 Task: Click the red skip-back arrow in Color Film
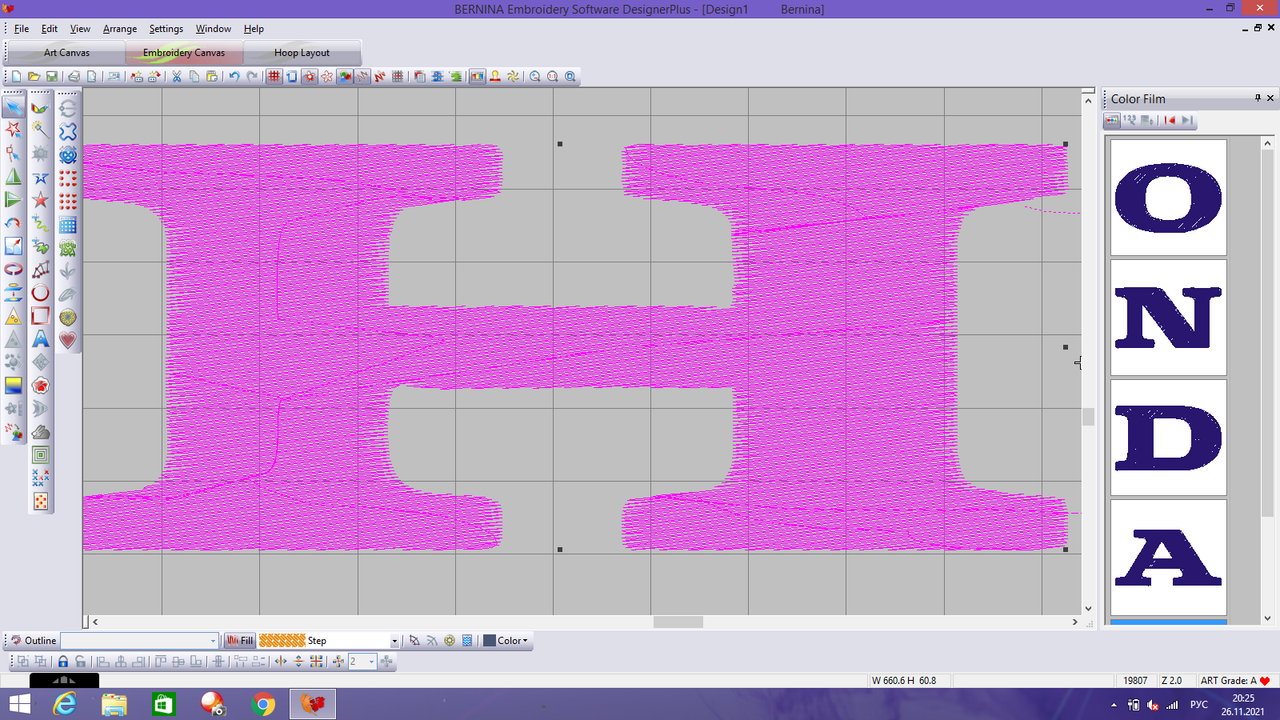(x=1168, y=120)
